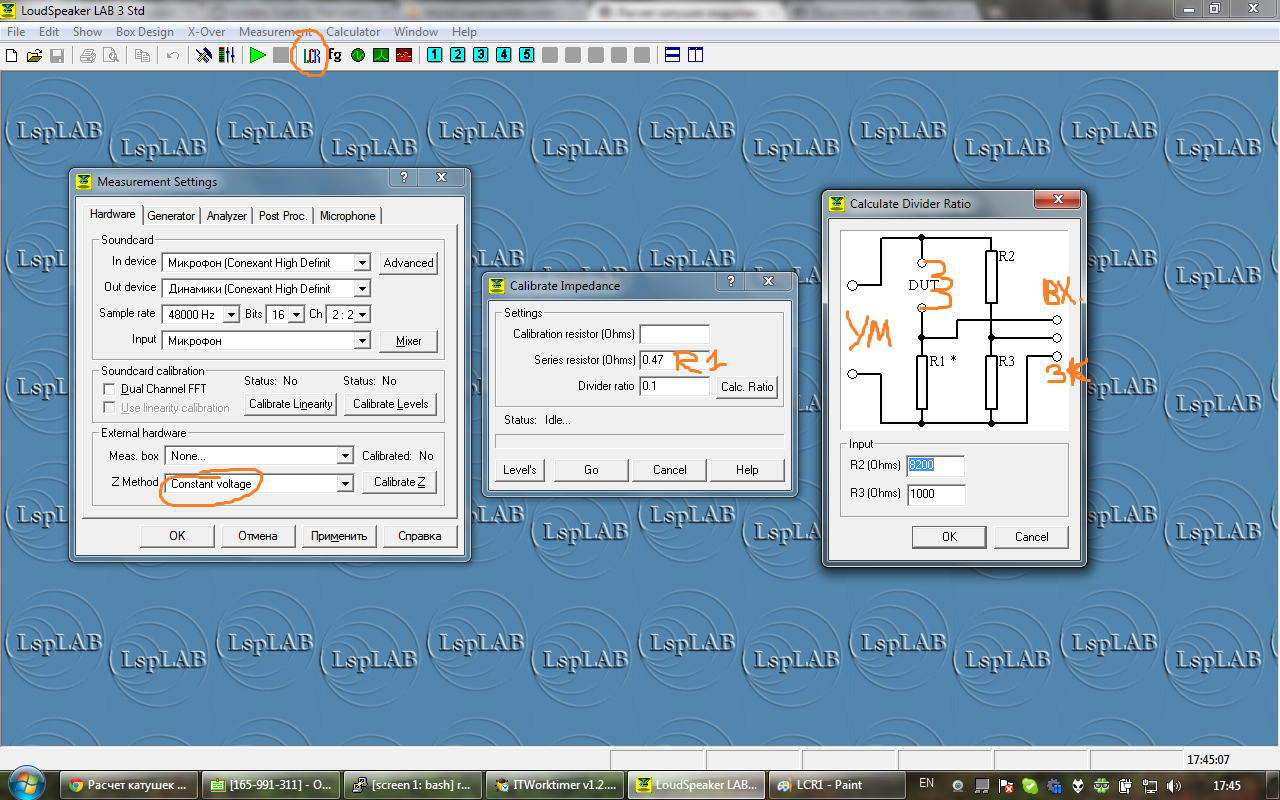Switch to the Microphone tab
The width and height of the screenshot is (1280, 800).
[x=348, y=216]
